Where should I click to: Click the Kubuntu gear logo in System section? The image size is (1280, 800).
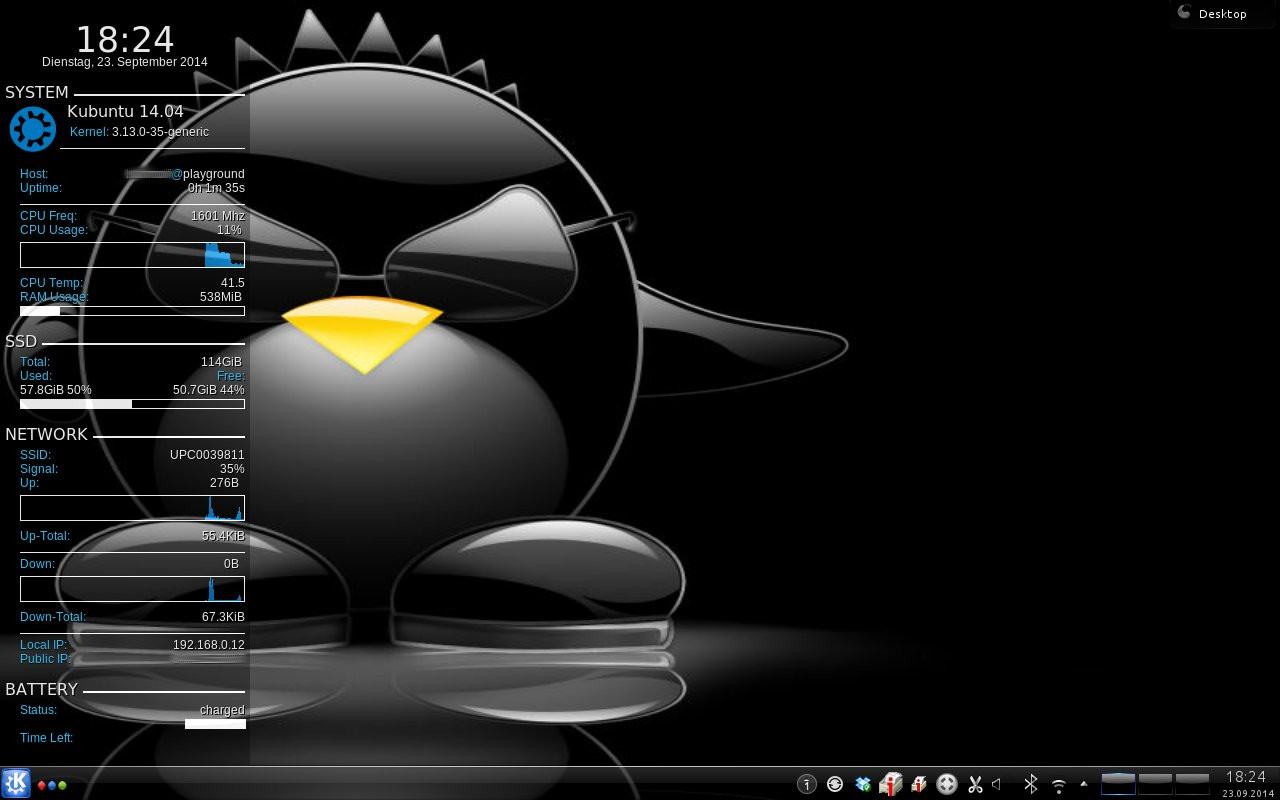click(33, 129)
